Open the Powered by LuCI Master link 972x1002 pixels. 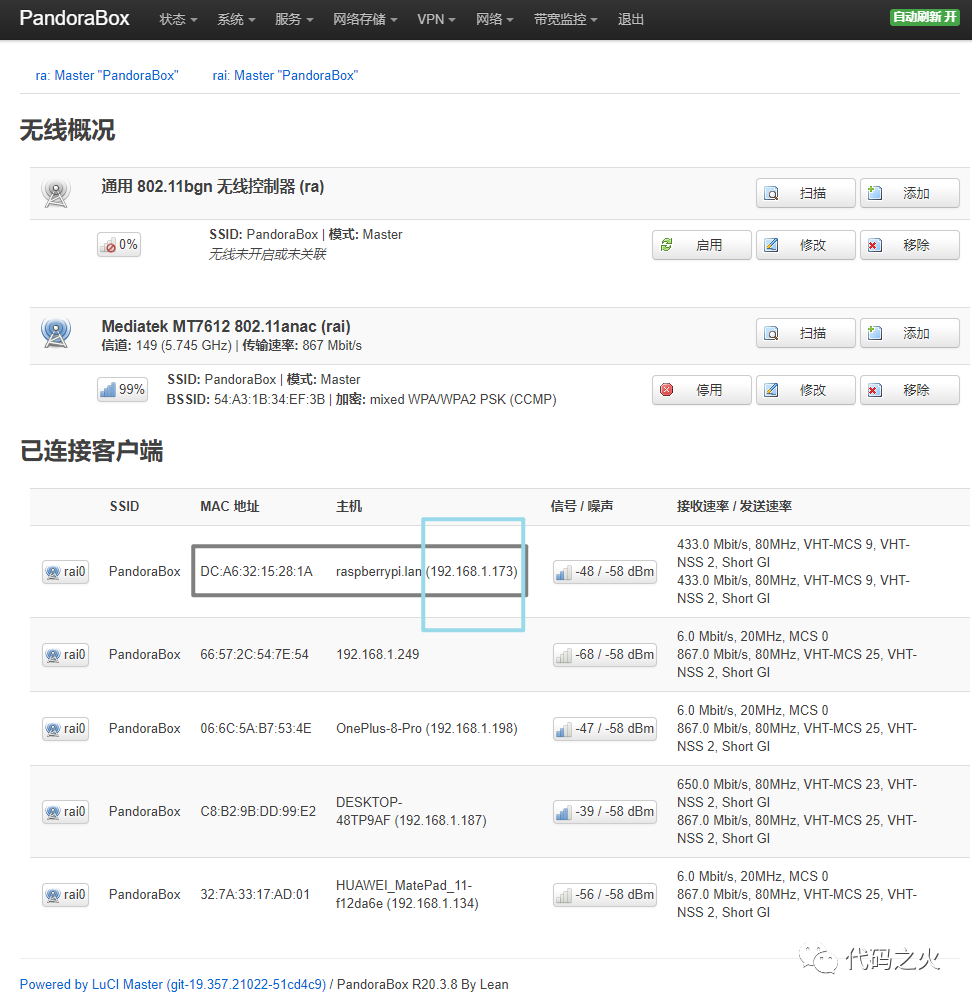coord(173,985)
